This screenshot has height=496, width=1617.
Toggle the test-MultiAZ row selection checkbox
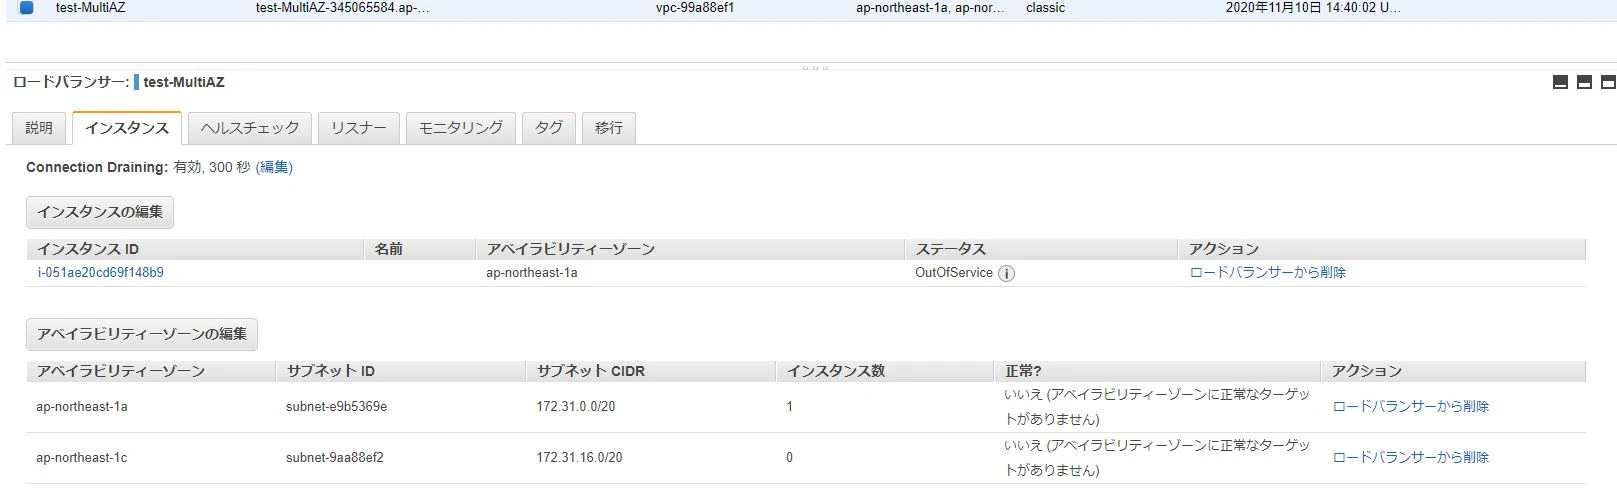[27, 7]
